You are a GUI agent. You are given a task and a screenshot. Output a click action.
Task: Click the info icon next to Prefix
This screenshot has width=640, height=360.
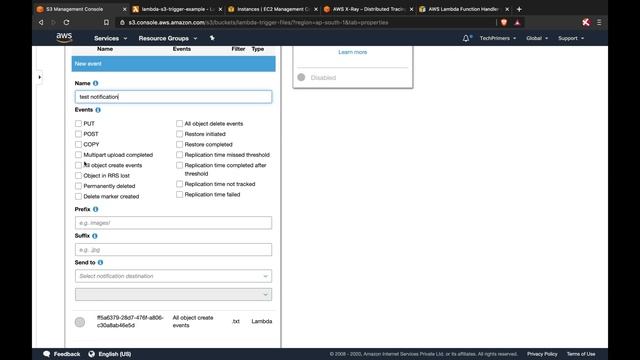tap(96, 209)
